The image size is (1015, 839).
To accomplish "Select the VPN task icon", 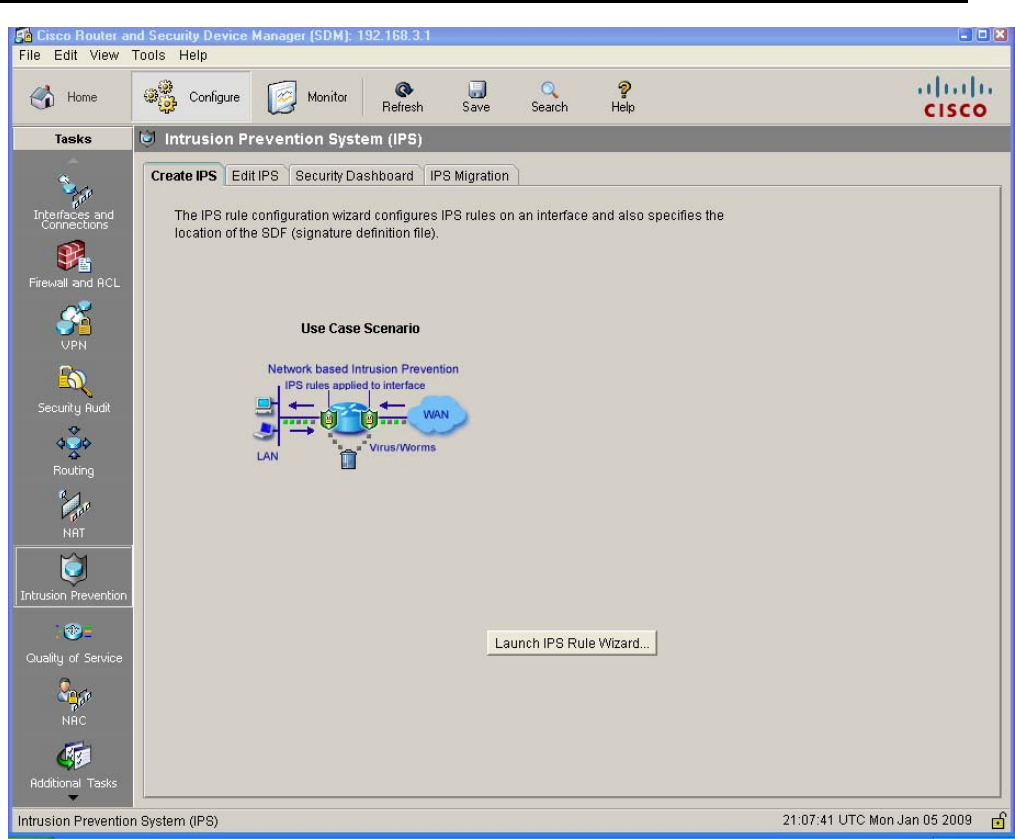I will (74, 327).
